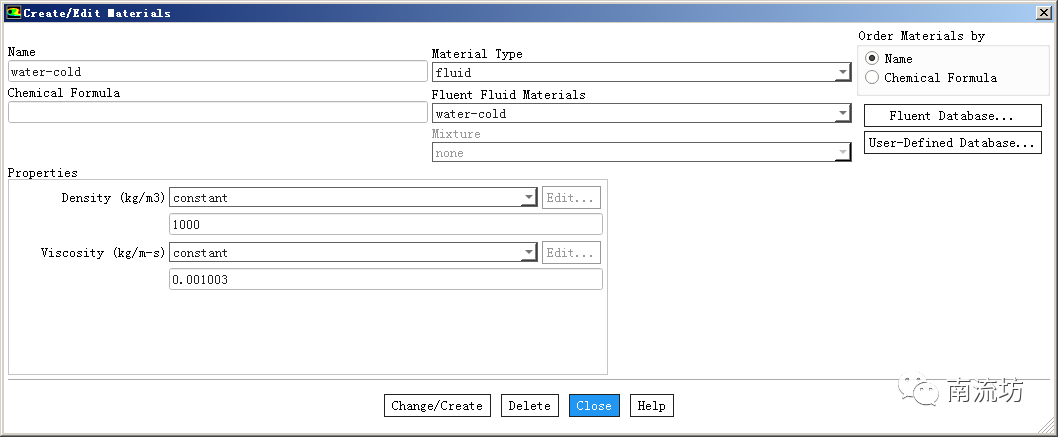Click the density value field showing 1000
The width and height of the screenshot is (1058, 437).
(386, 225)
